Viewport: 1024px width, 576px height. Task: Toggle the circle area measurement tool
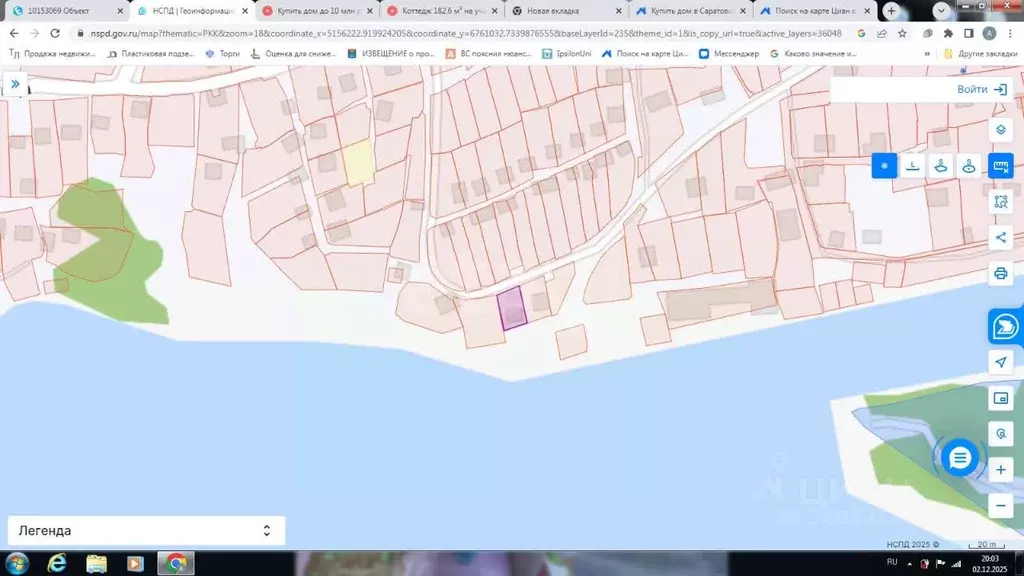pos(969,166)
